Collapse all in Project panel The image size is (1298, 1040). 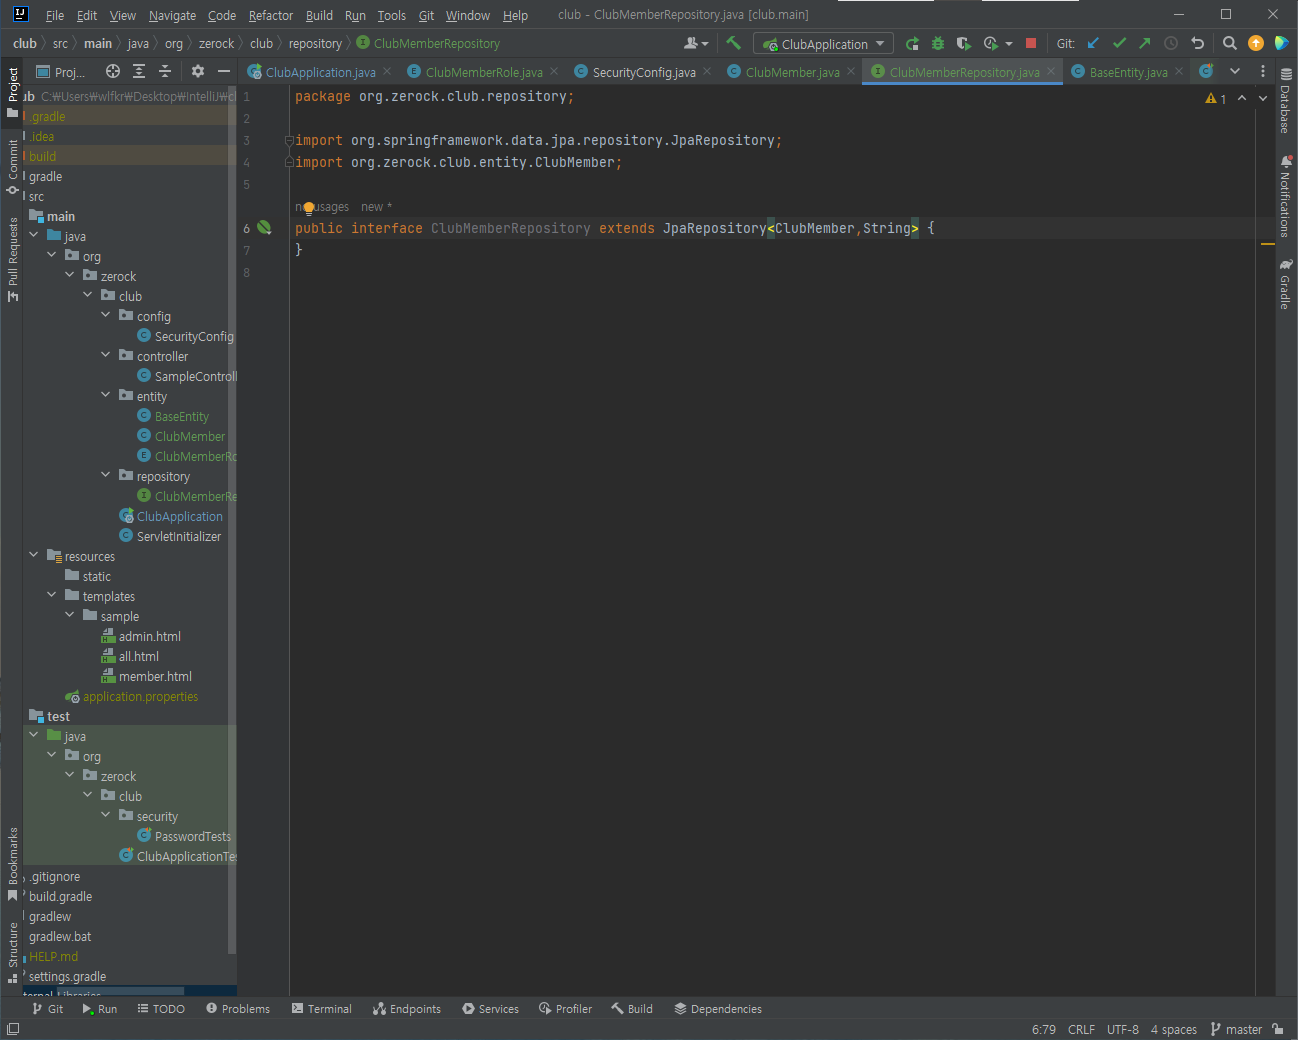165,71
